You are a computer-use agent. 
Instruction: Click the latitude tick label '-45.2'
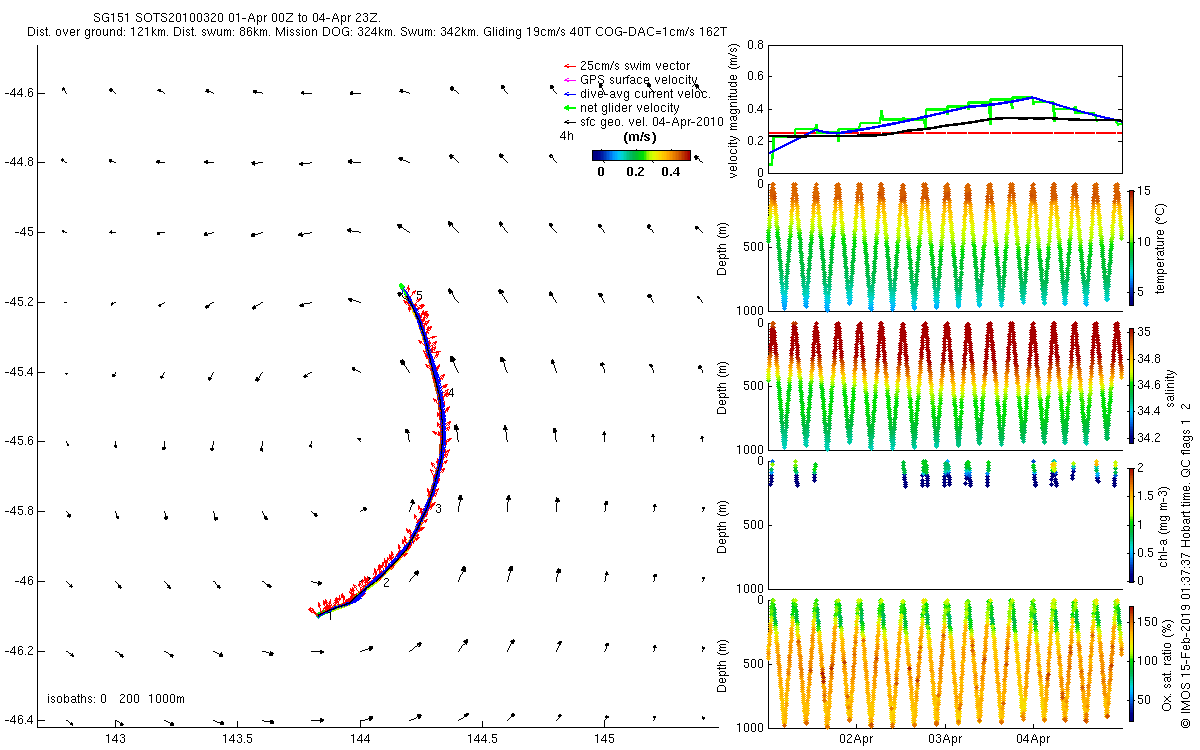click(x=18, y=302)
